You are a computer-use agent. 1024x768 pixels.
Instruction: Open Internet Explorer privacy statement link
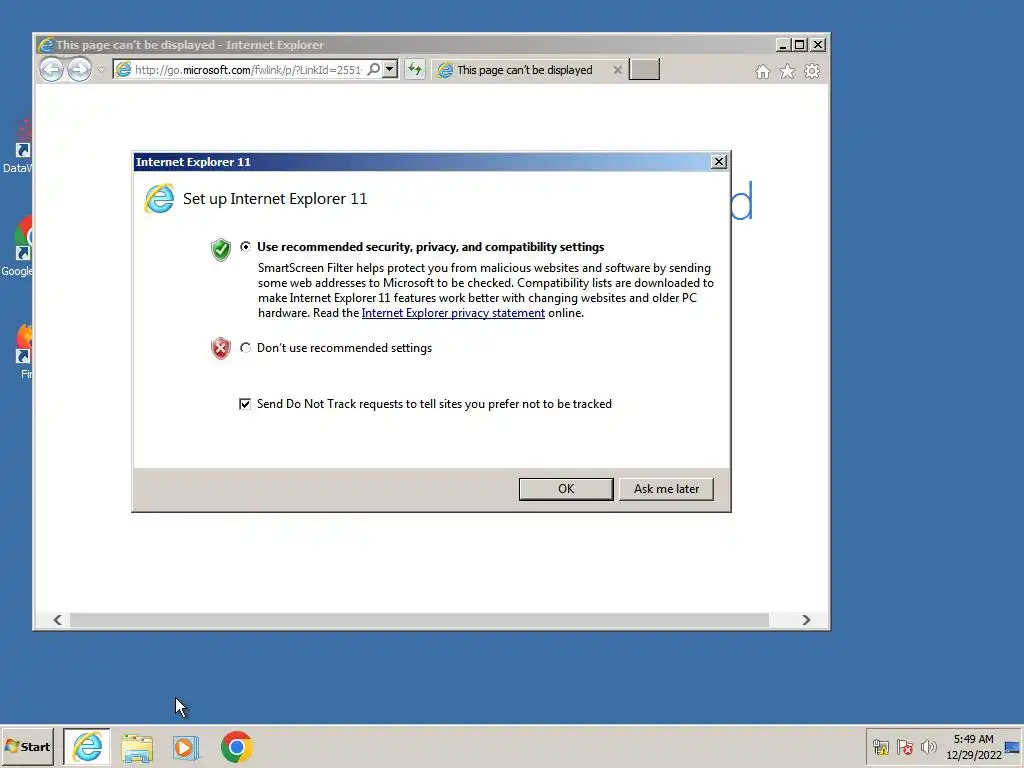click(x=453, y=313)
